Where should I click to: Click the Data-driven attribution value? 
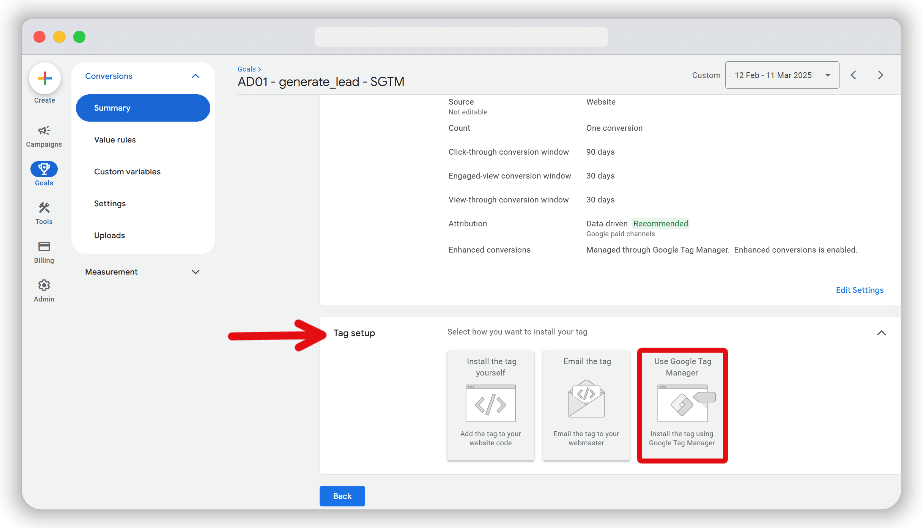tap(606, 223)
